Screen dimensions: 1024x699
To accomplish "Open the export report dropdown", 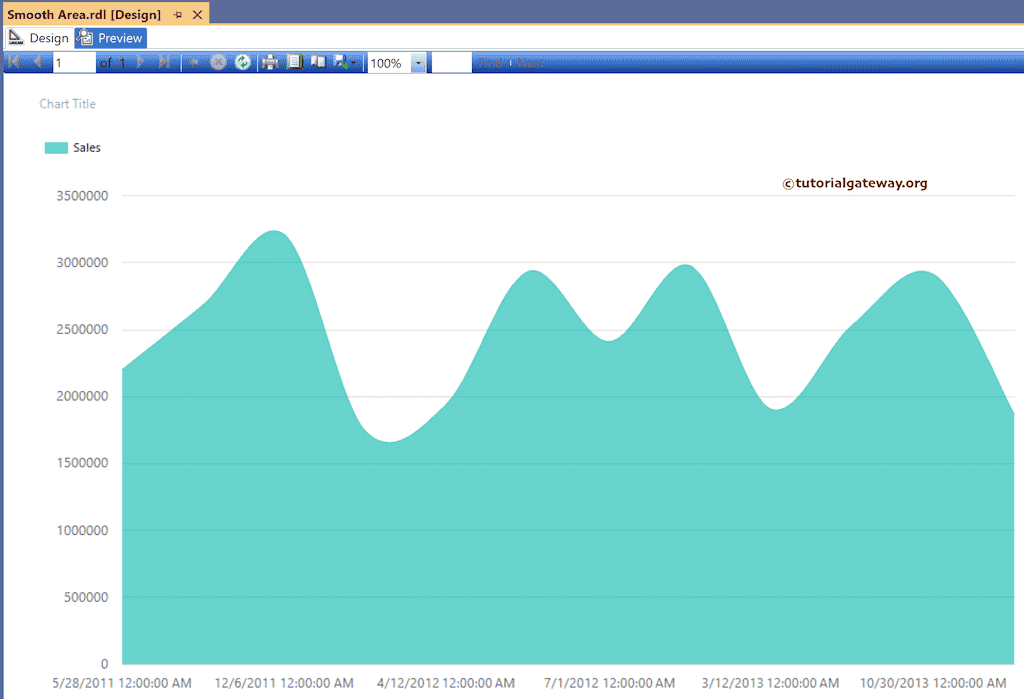I will pyautogui.click(x=344, y=62).
